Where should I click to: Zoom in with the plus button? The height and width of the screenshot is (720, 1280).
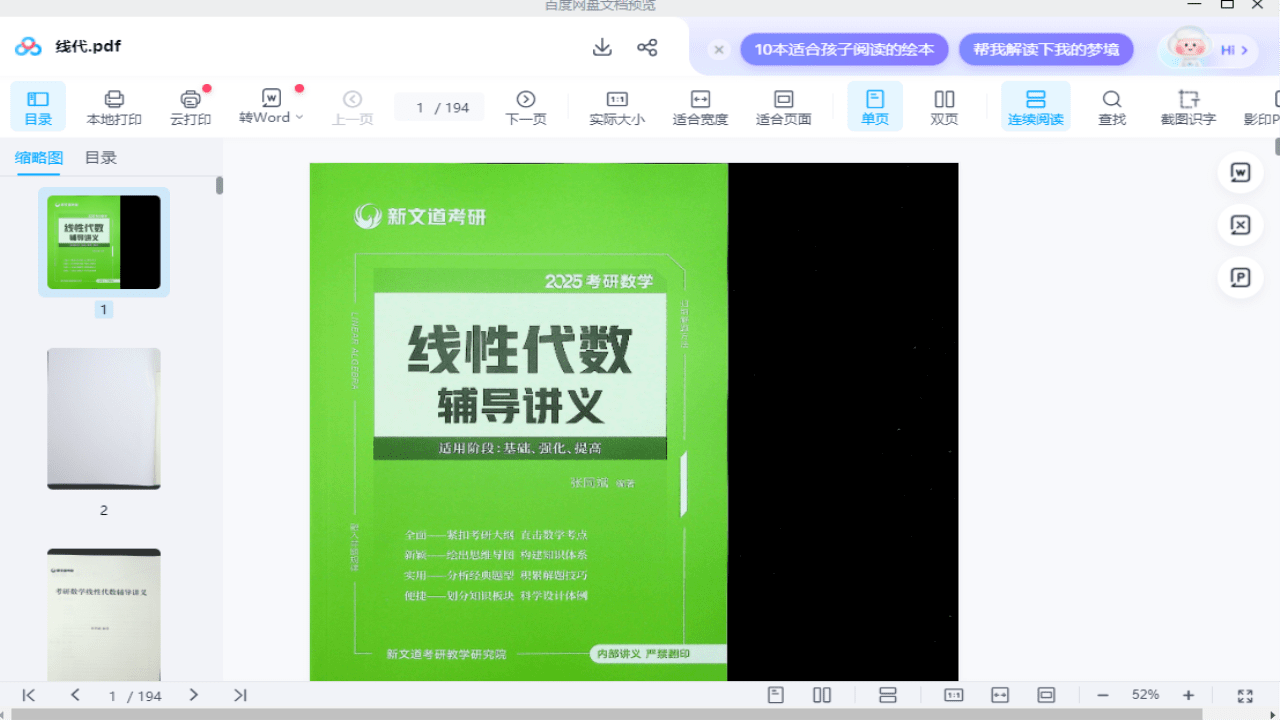pyautogui.click(x=1188, y=695)
